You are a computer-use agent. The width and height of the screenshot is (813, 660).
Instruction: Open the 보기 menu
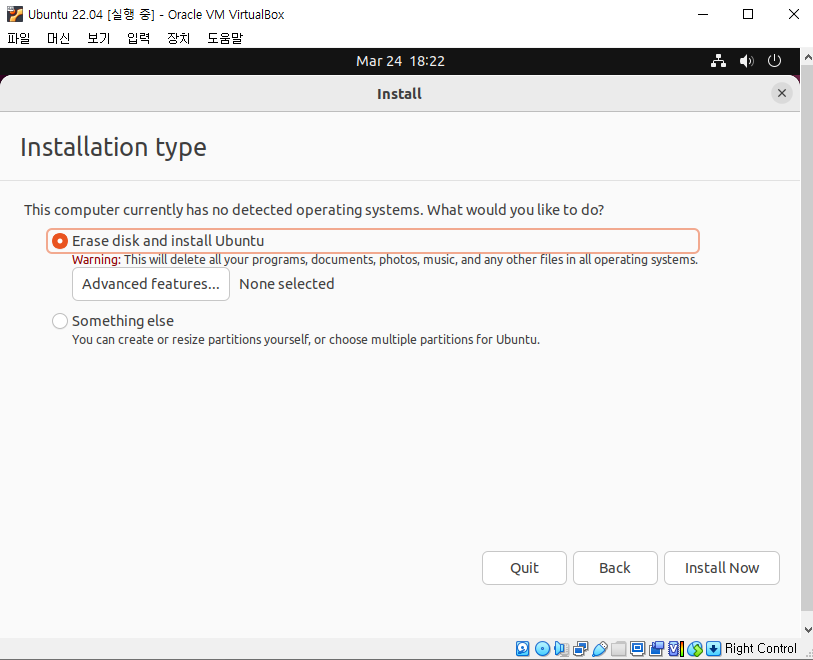pyautogui.click(x=99, y=38)
